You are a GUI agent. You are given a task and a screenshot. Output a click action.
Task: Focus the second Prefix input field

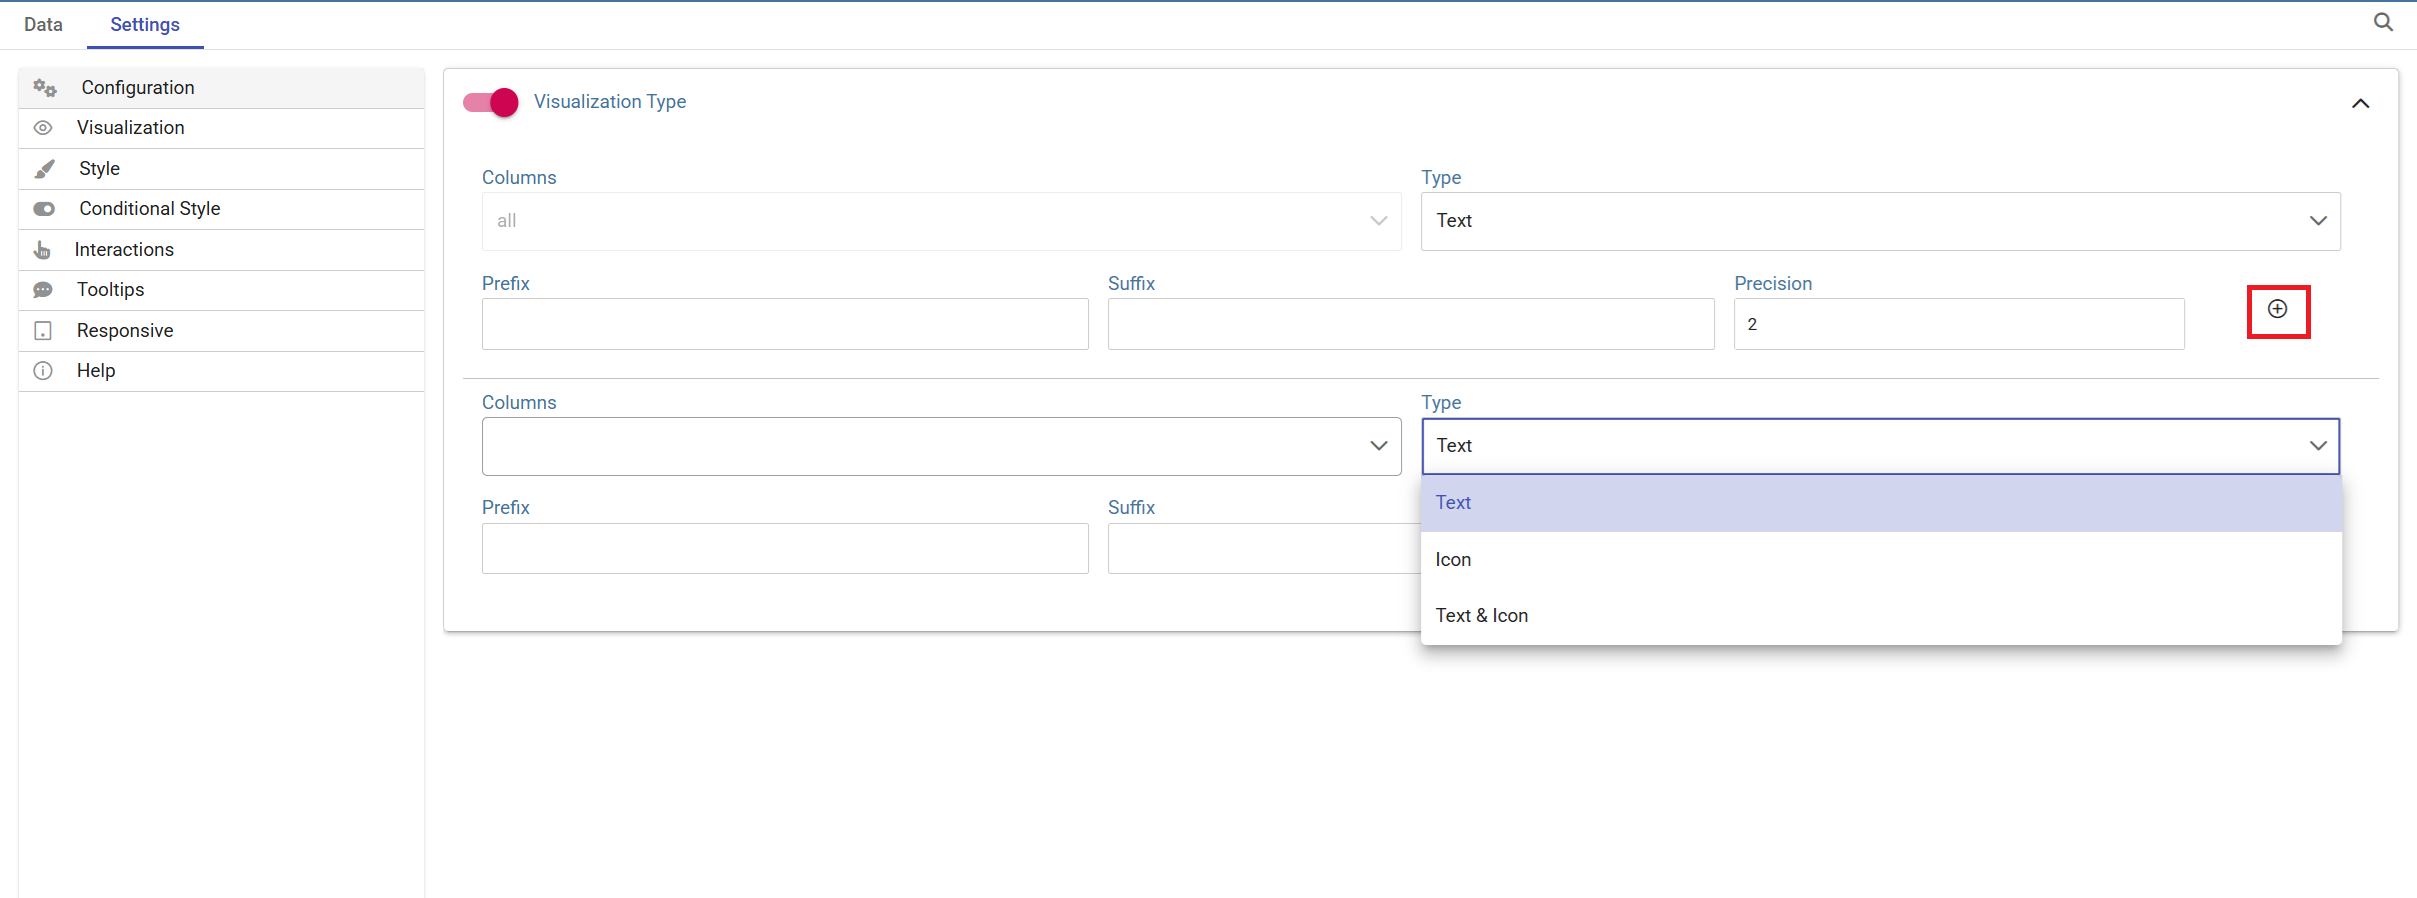pyautogui.click(x=785, y=548)
